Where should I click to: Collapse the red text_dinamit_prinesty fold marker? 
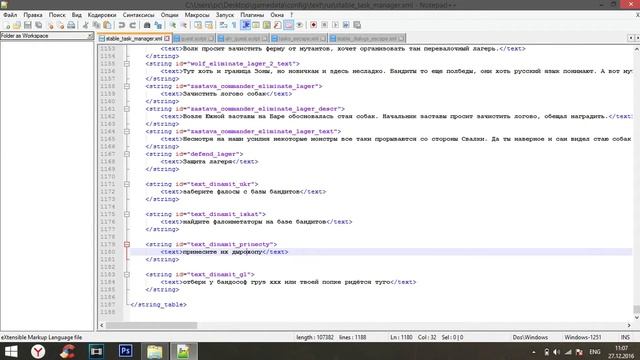(x=127, y=244)
